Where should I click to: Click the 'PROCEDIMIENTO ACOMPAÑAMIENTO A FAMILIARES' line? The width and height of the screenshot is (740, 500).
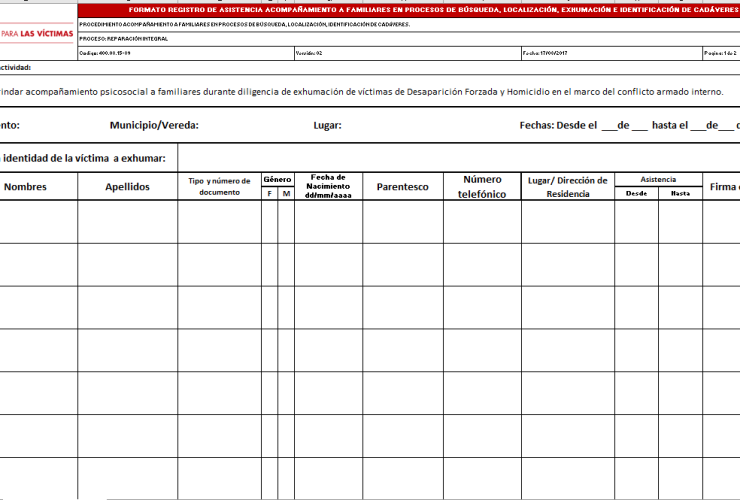244,25
